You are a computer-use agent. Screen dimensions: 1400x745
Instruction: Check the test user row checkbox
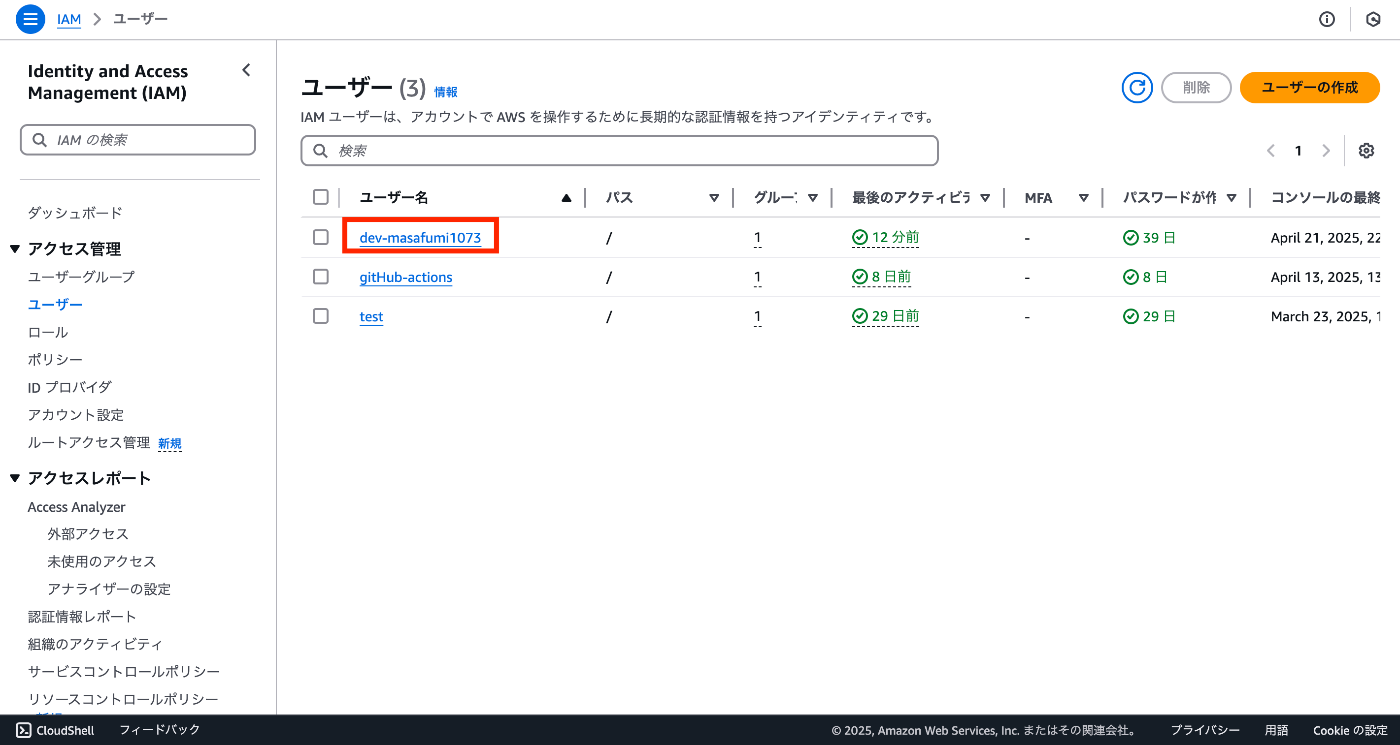(x=321, y=316)
